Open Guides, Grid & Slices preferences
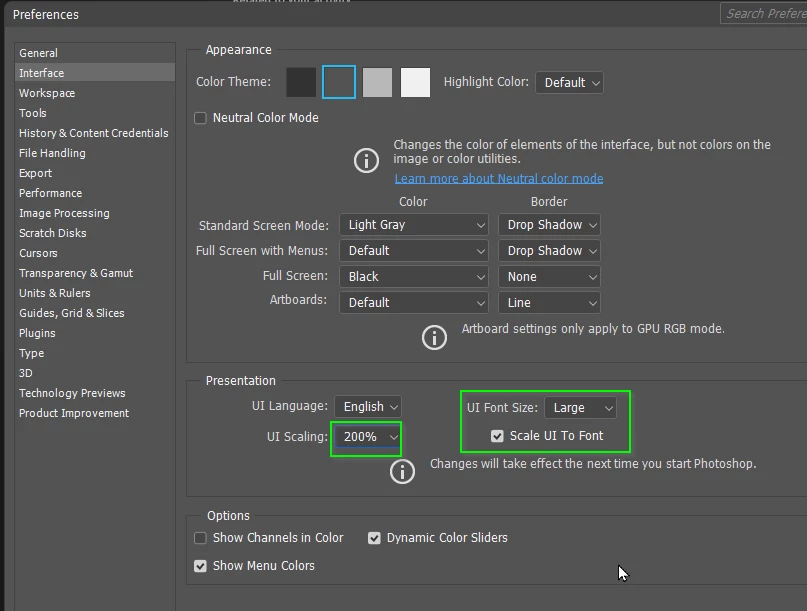The width and height of the screenshot is (807, 611). click(x=95, y=313)
